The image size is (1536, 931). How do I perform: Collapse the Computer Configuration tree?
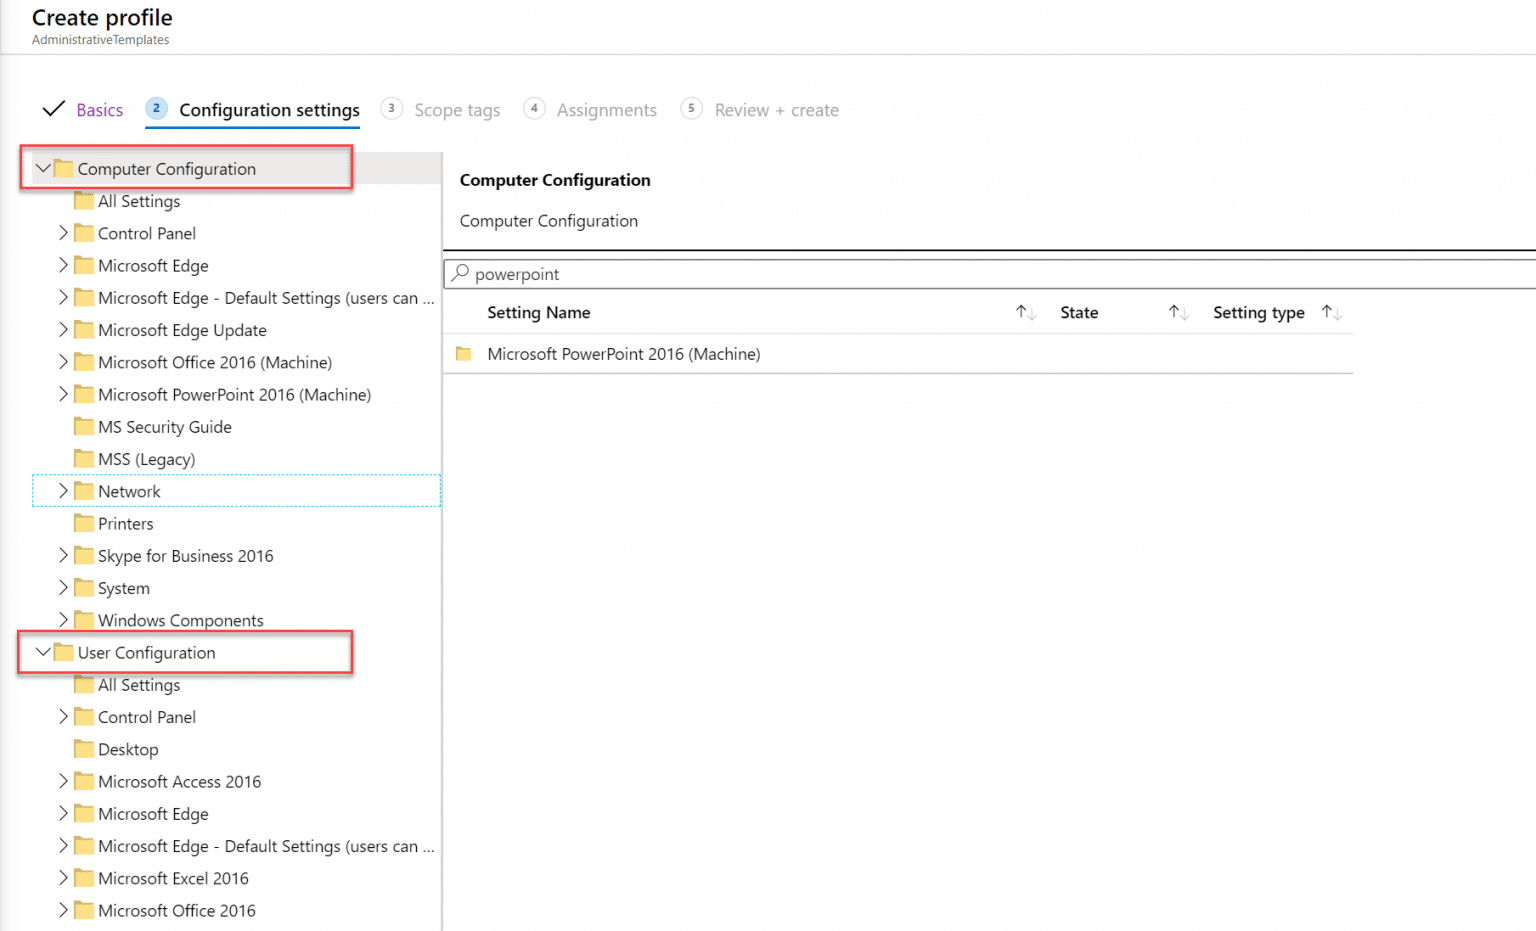click(x=42, y=168)
